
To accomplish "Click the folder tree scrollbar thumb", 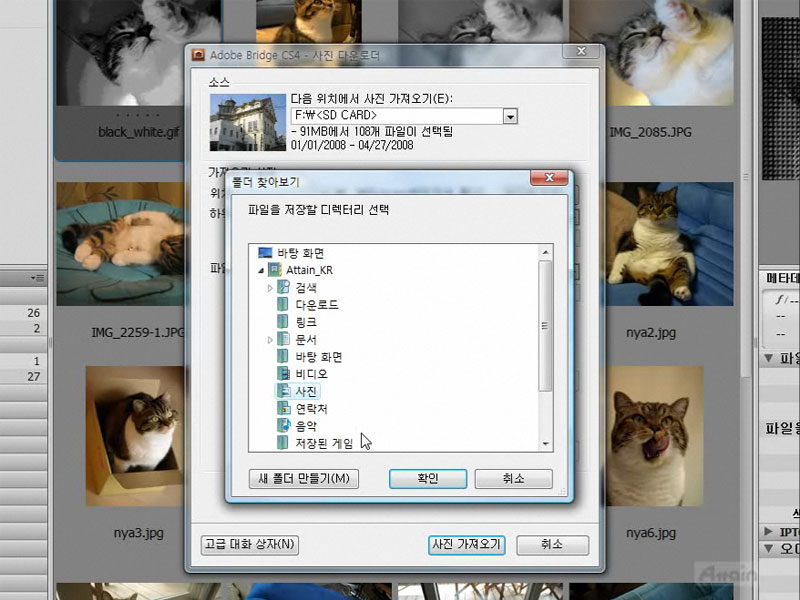I will [x=545, y=326].
